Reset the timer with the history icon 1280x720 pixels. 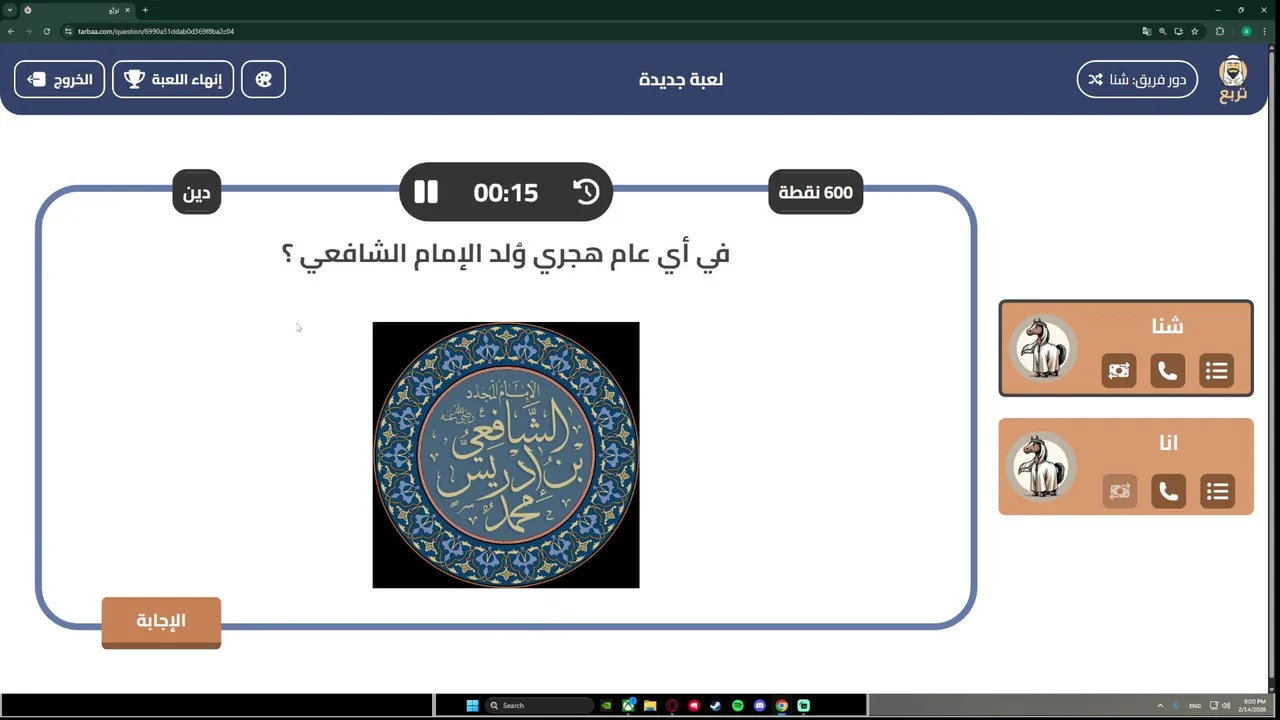[x=586, y=192]
